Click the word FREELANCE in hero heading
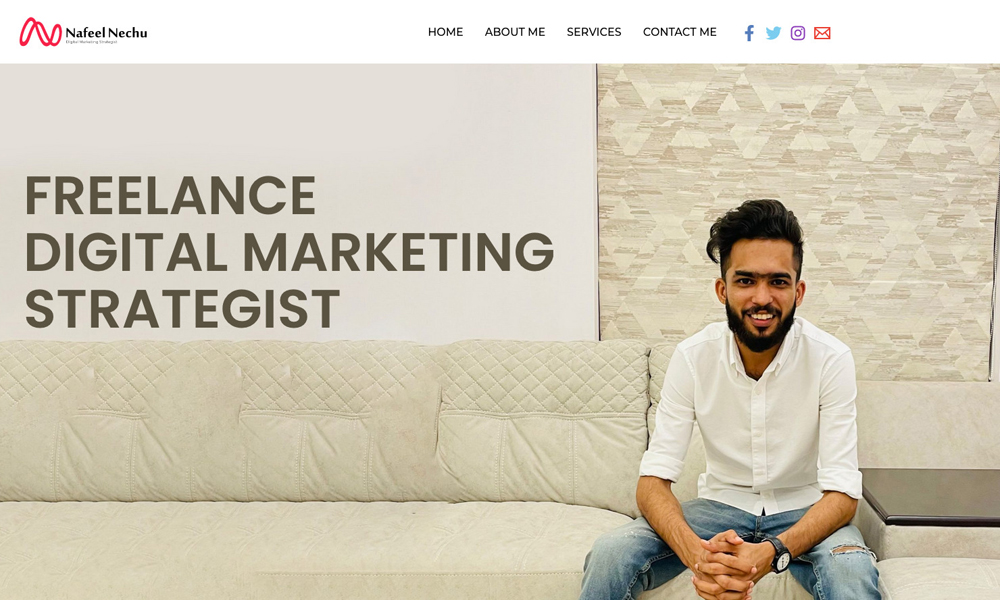Image resolution: width=1000 pixels, height=600 pixels. tap(170, 196)
